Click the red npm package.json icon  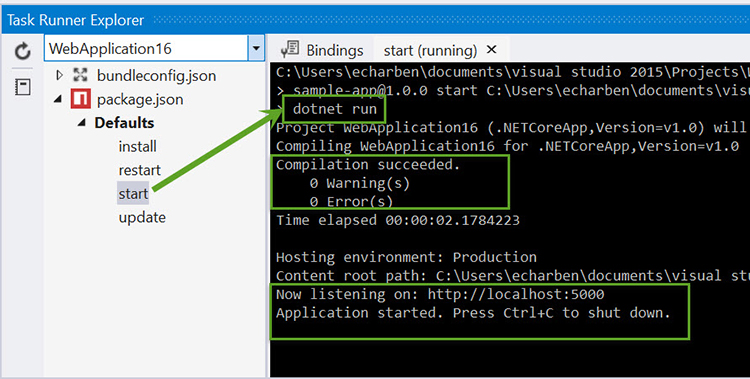(x=80, y=99)
